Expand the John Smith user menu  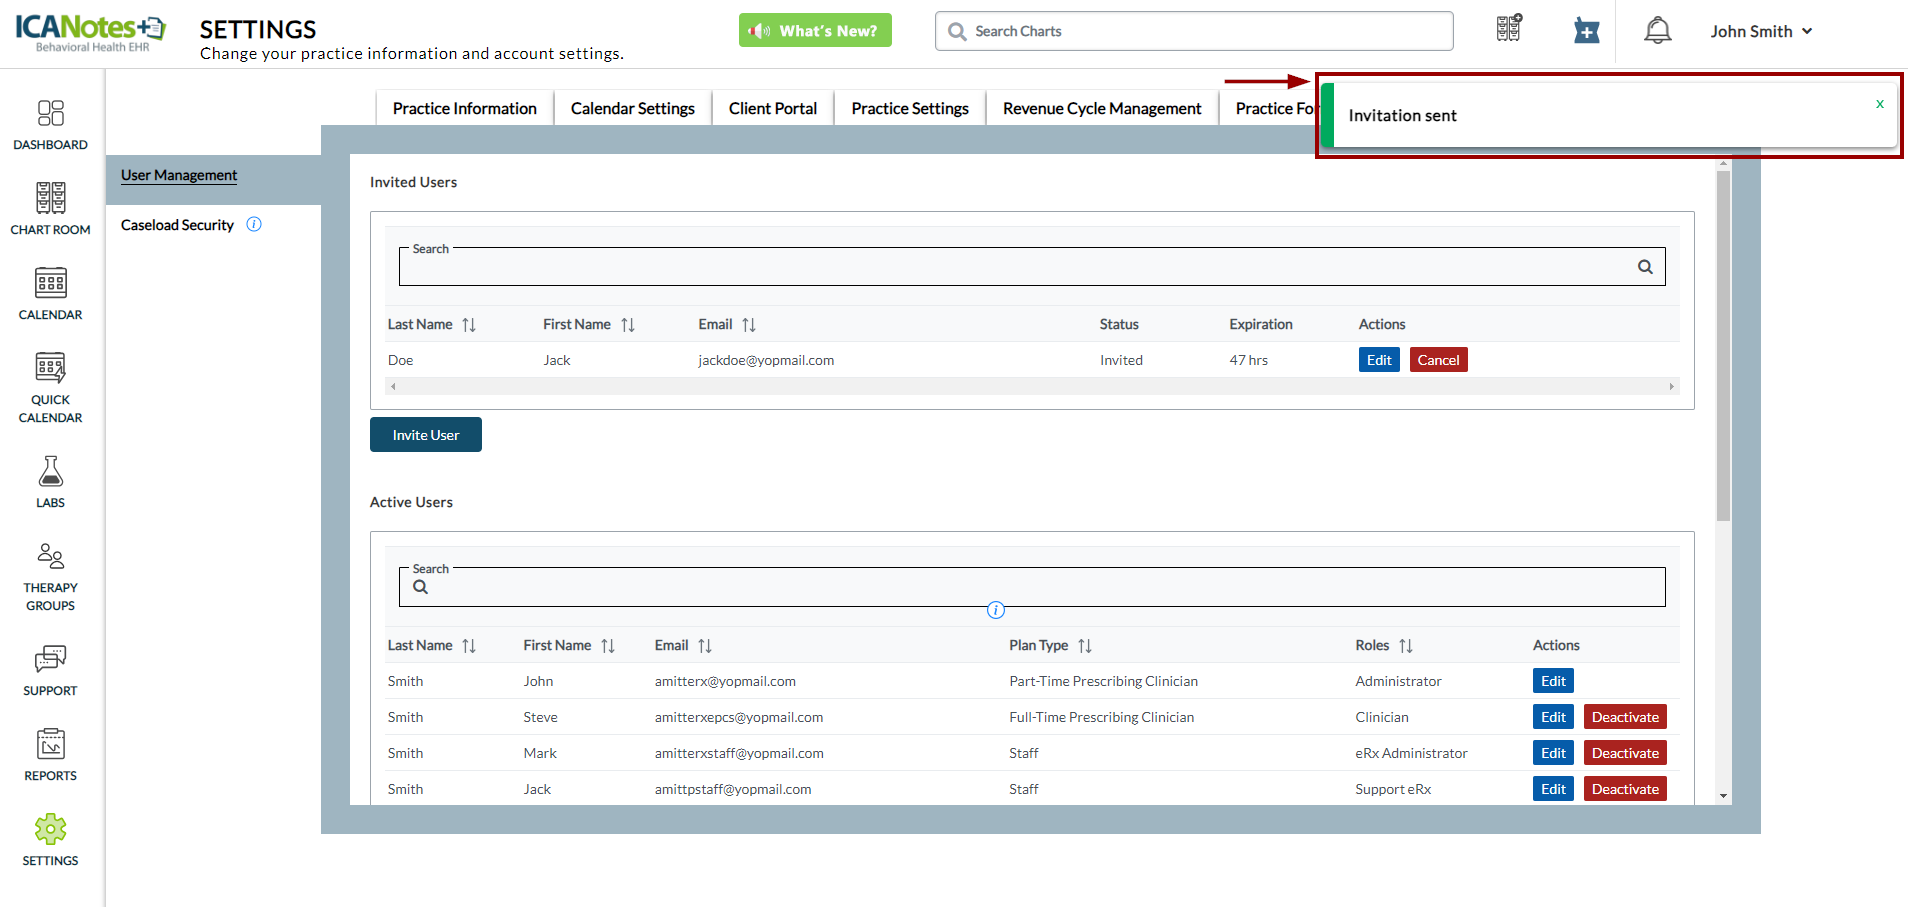pos(1760,32)
